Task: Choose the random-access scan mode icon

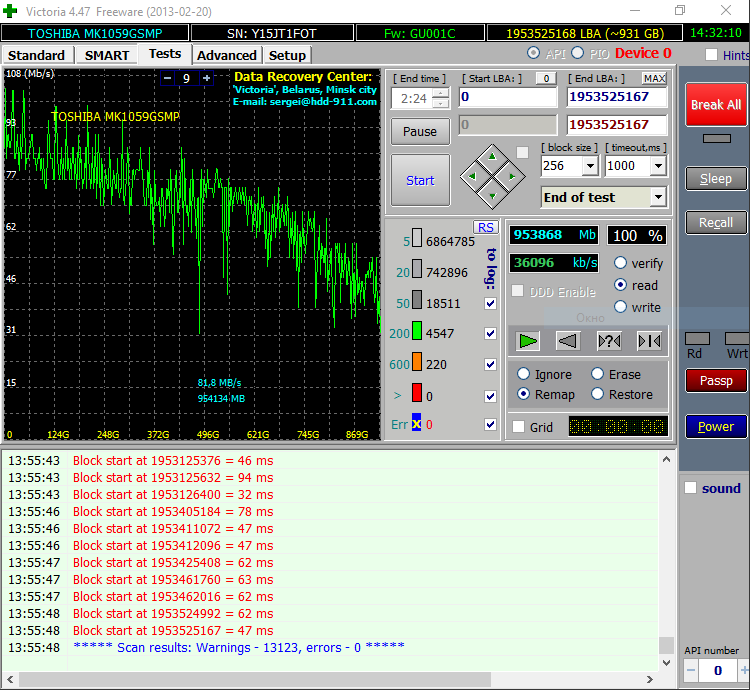Action: coord(609,341)
